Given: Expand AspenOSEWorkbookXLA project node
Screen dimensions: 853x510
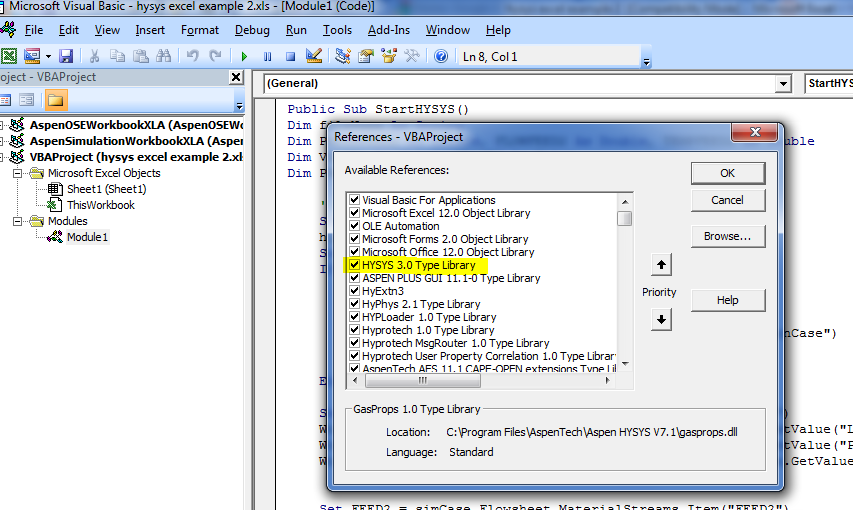Looking at the screenshot, I should (x=2, y=125).
